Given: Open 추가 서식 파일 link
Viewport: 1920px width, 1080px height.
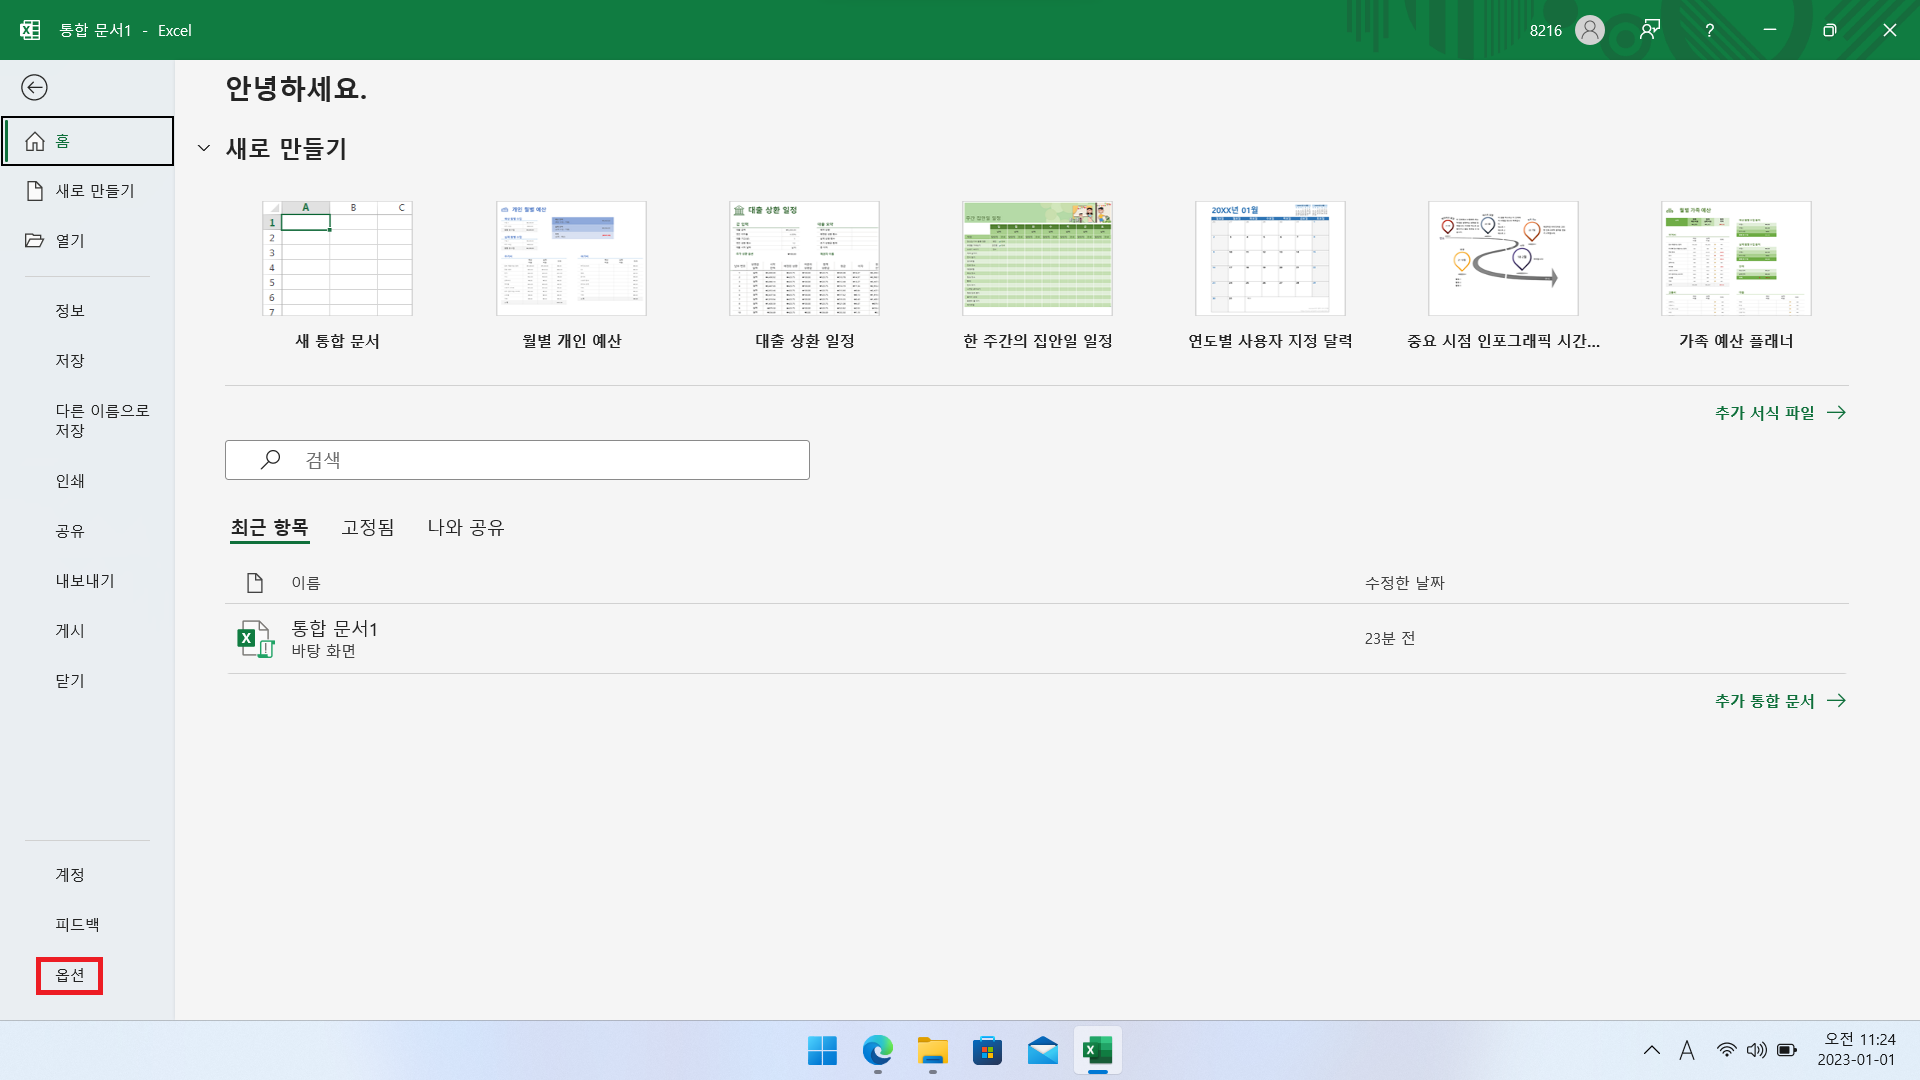Looking at the screenshot, I should [x=1779, y=413].
